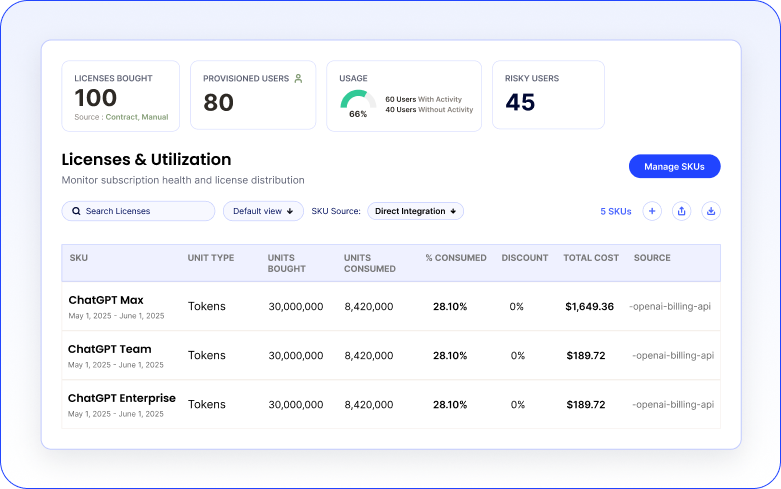Click 40 Users Without Activity text
The image size is (781, 489).
click(429, 110)
